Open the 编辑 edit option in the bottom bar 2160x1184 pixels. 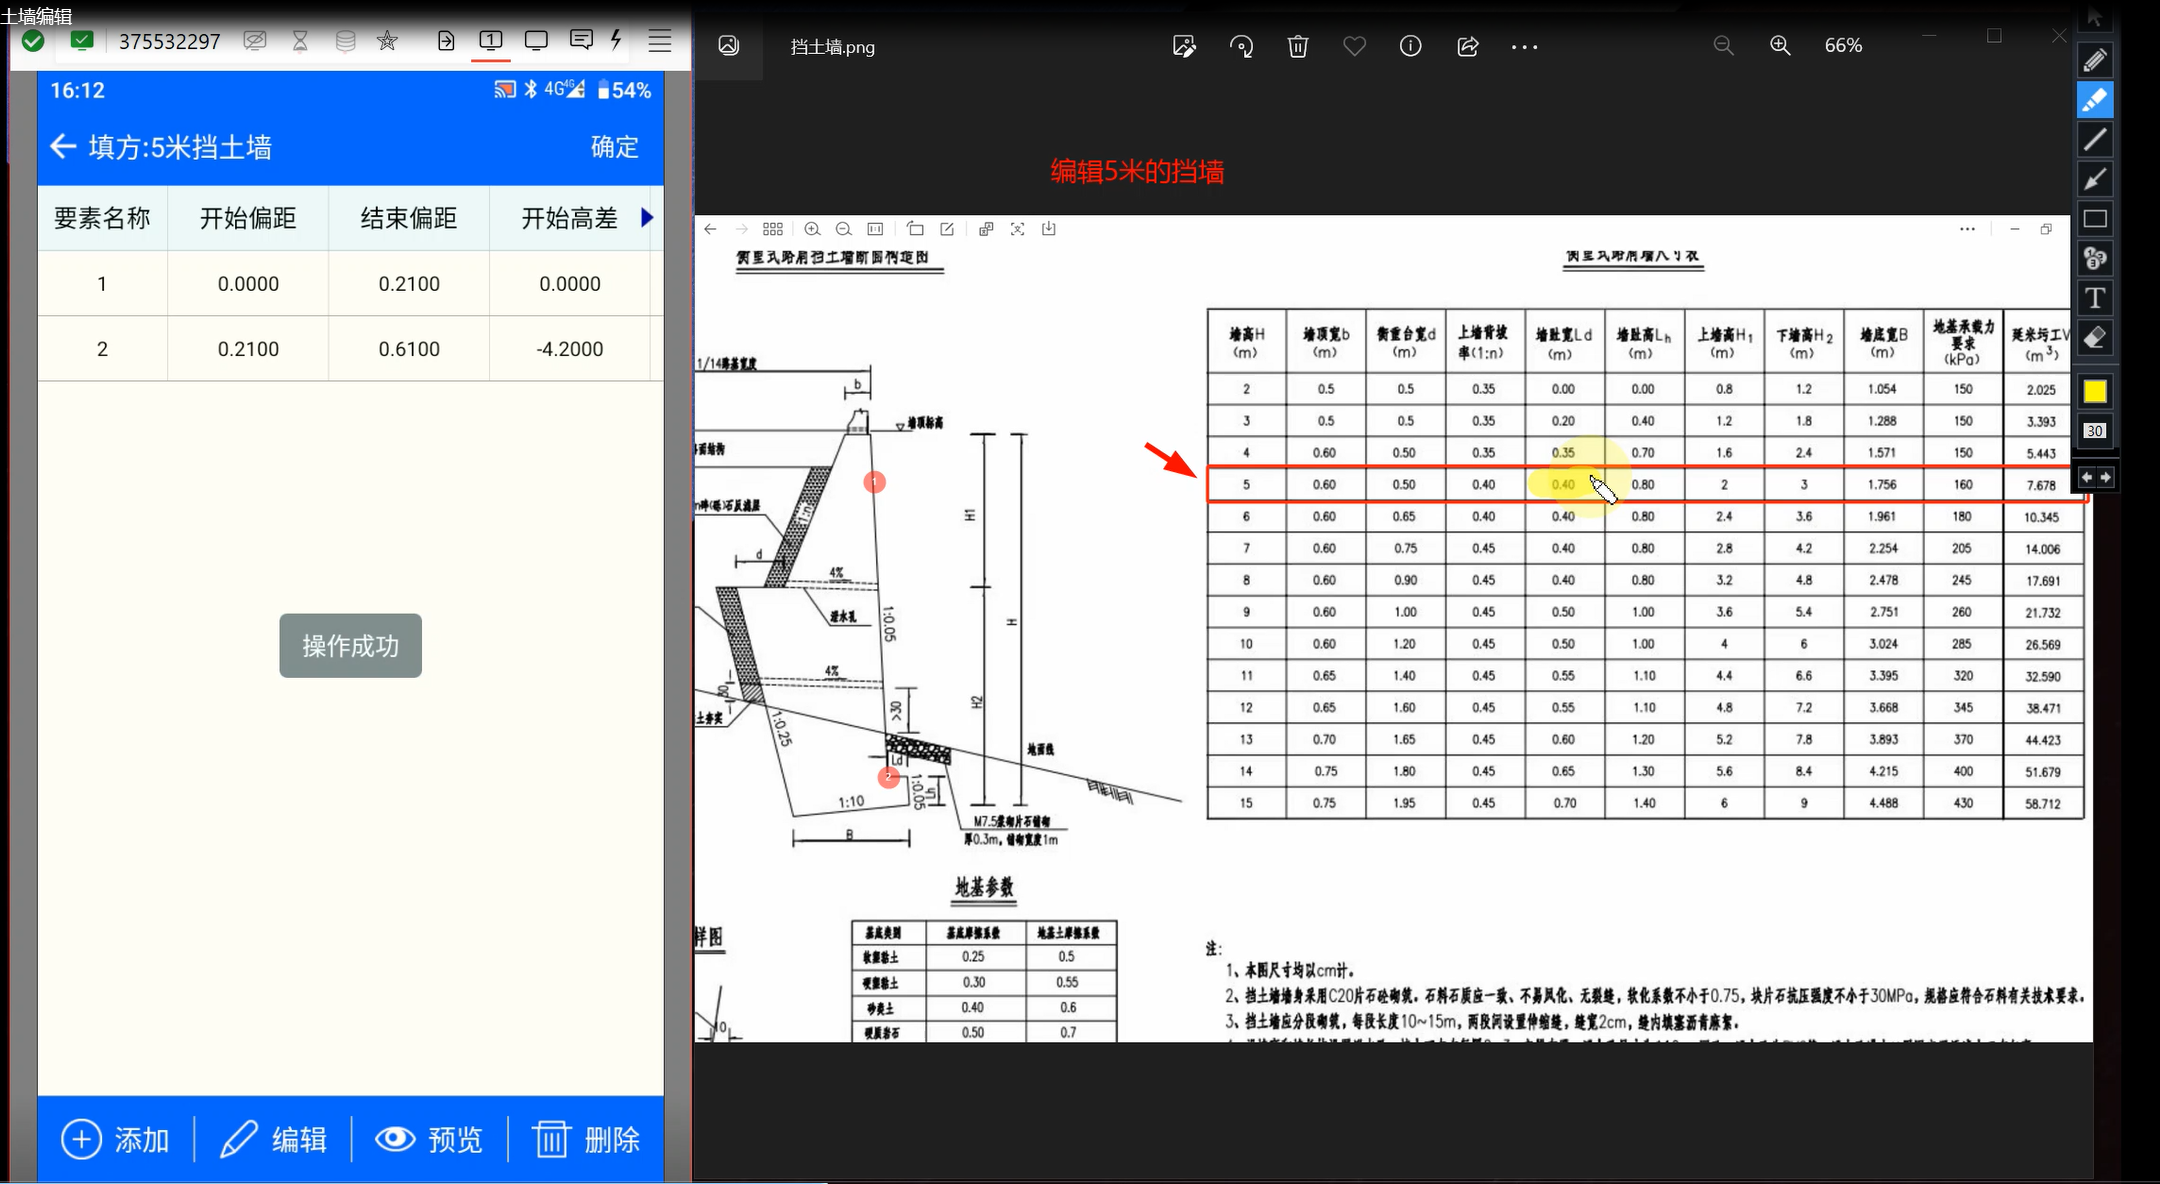(274, 1139)
